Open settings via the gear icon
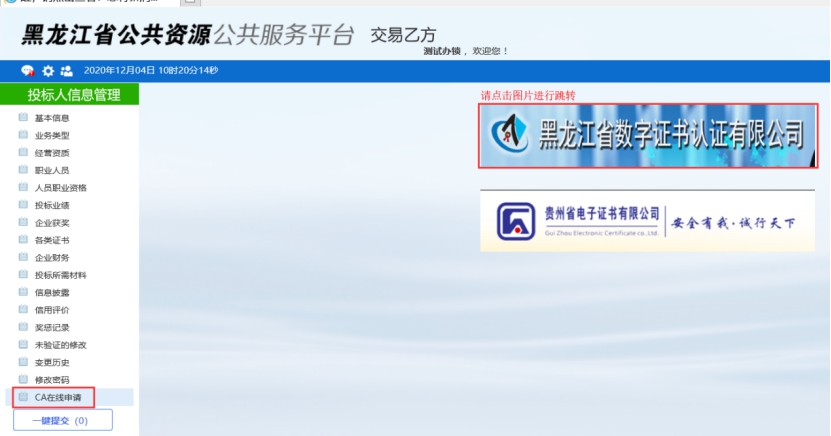Viewport: 831px width, 436px height. click(x=47, y=71)
